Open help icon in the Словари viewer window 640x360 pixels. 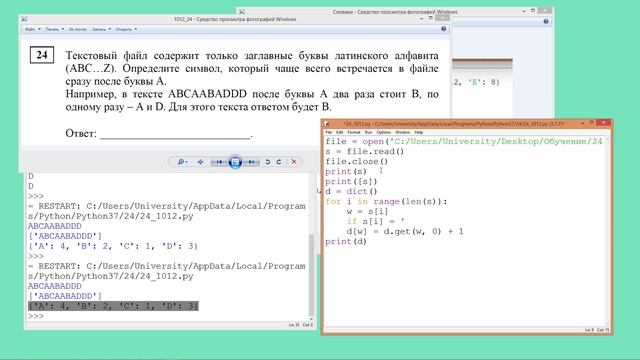point(546,21)
